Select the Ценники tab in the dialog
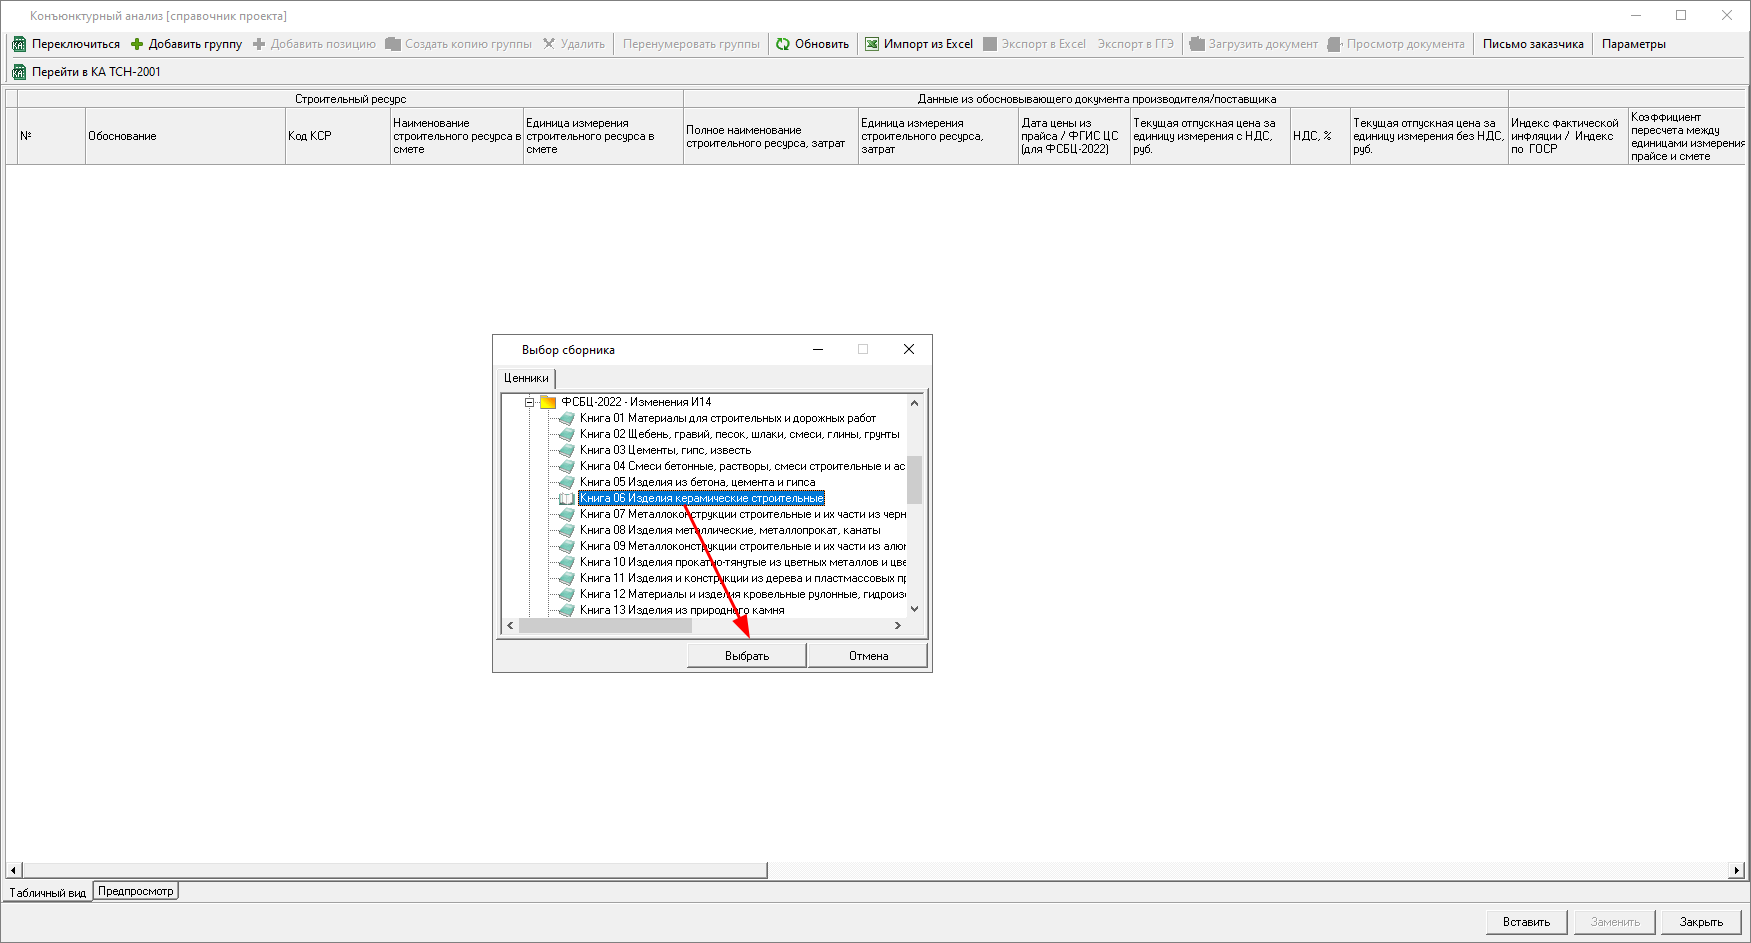Viewport: 1751px width, 943px height. click(x=526, y=378)
